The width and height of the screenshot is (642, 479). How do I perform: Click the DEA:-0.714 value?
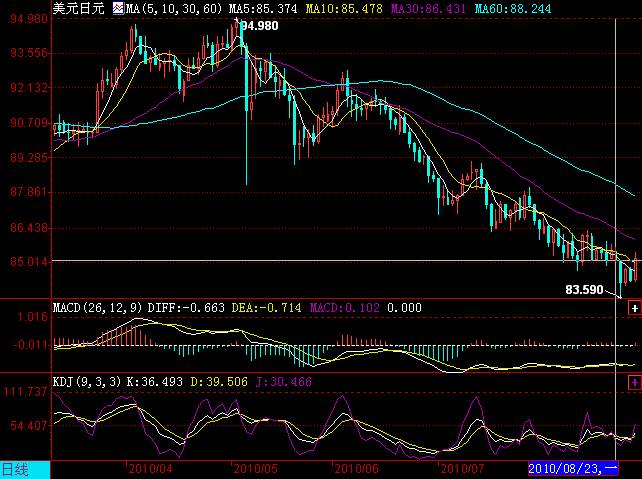click(x=267, y=308)
